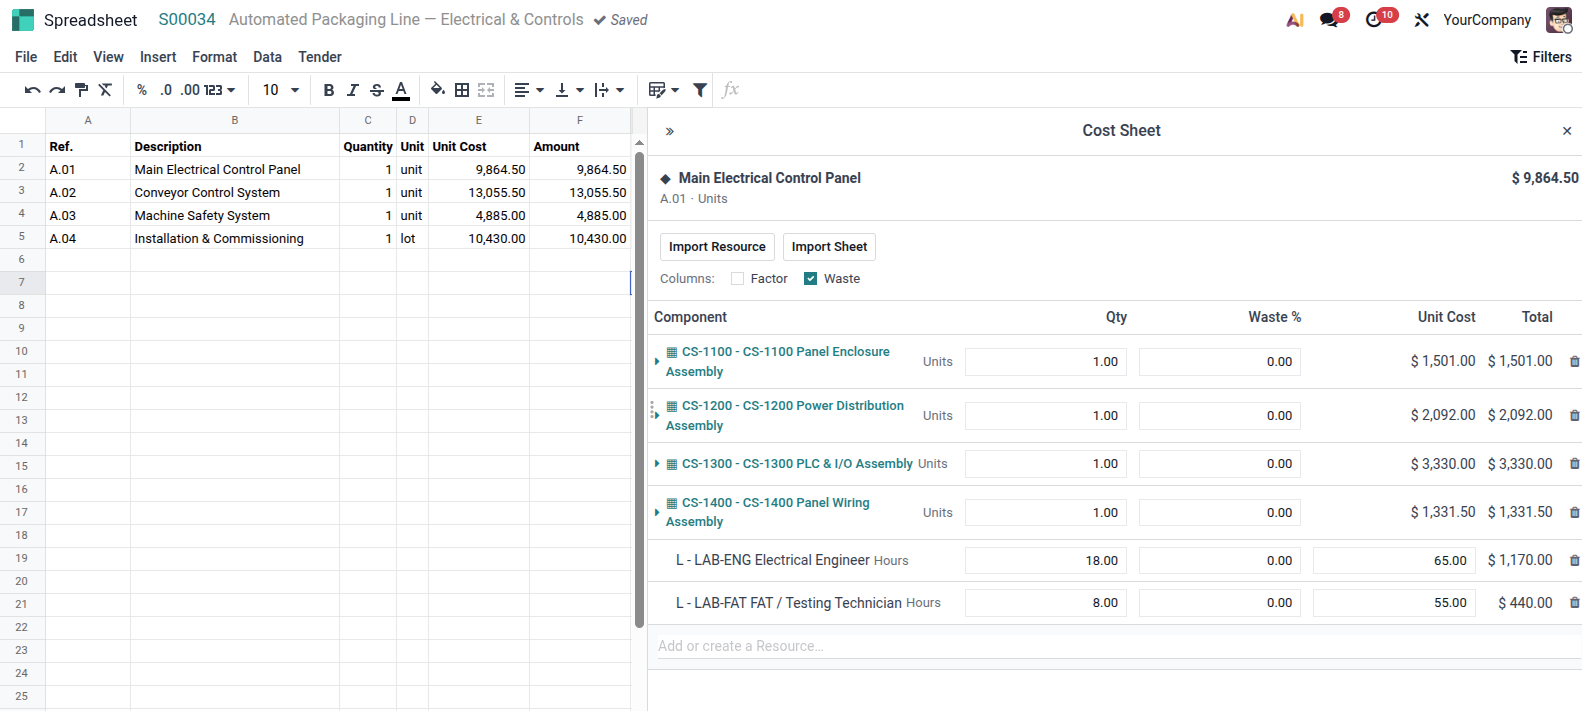This screenshot has height=711, width=1582.
Task: Close the Cost Sheet panel
Action: [1567, 131]
